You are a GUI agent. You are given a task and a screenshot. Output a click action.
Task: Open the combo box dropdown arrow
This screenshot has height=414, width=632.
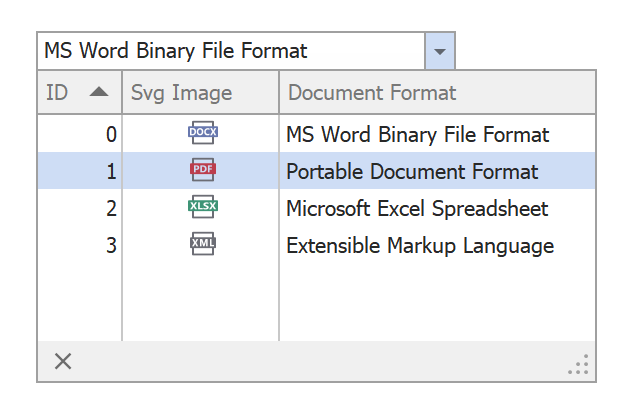[x=440, y=50]
